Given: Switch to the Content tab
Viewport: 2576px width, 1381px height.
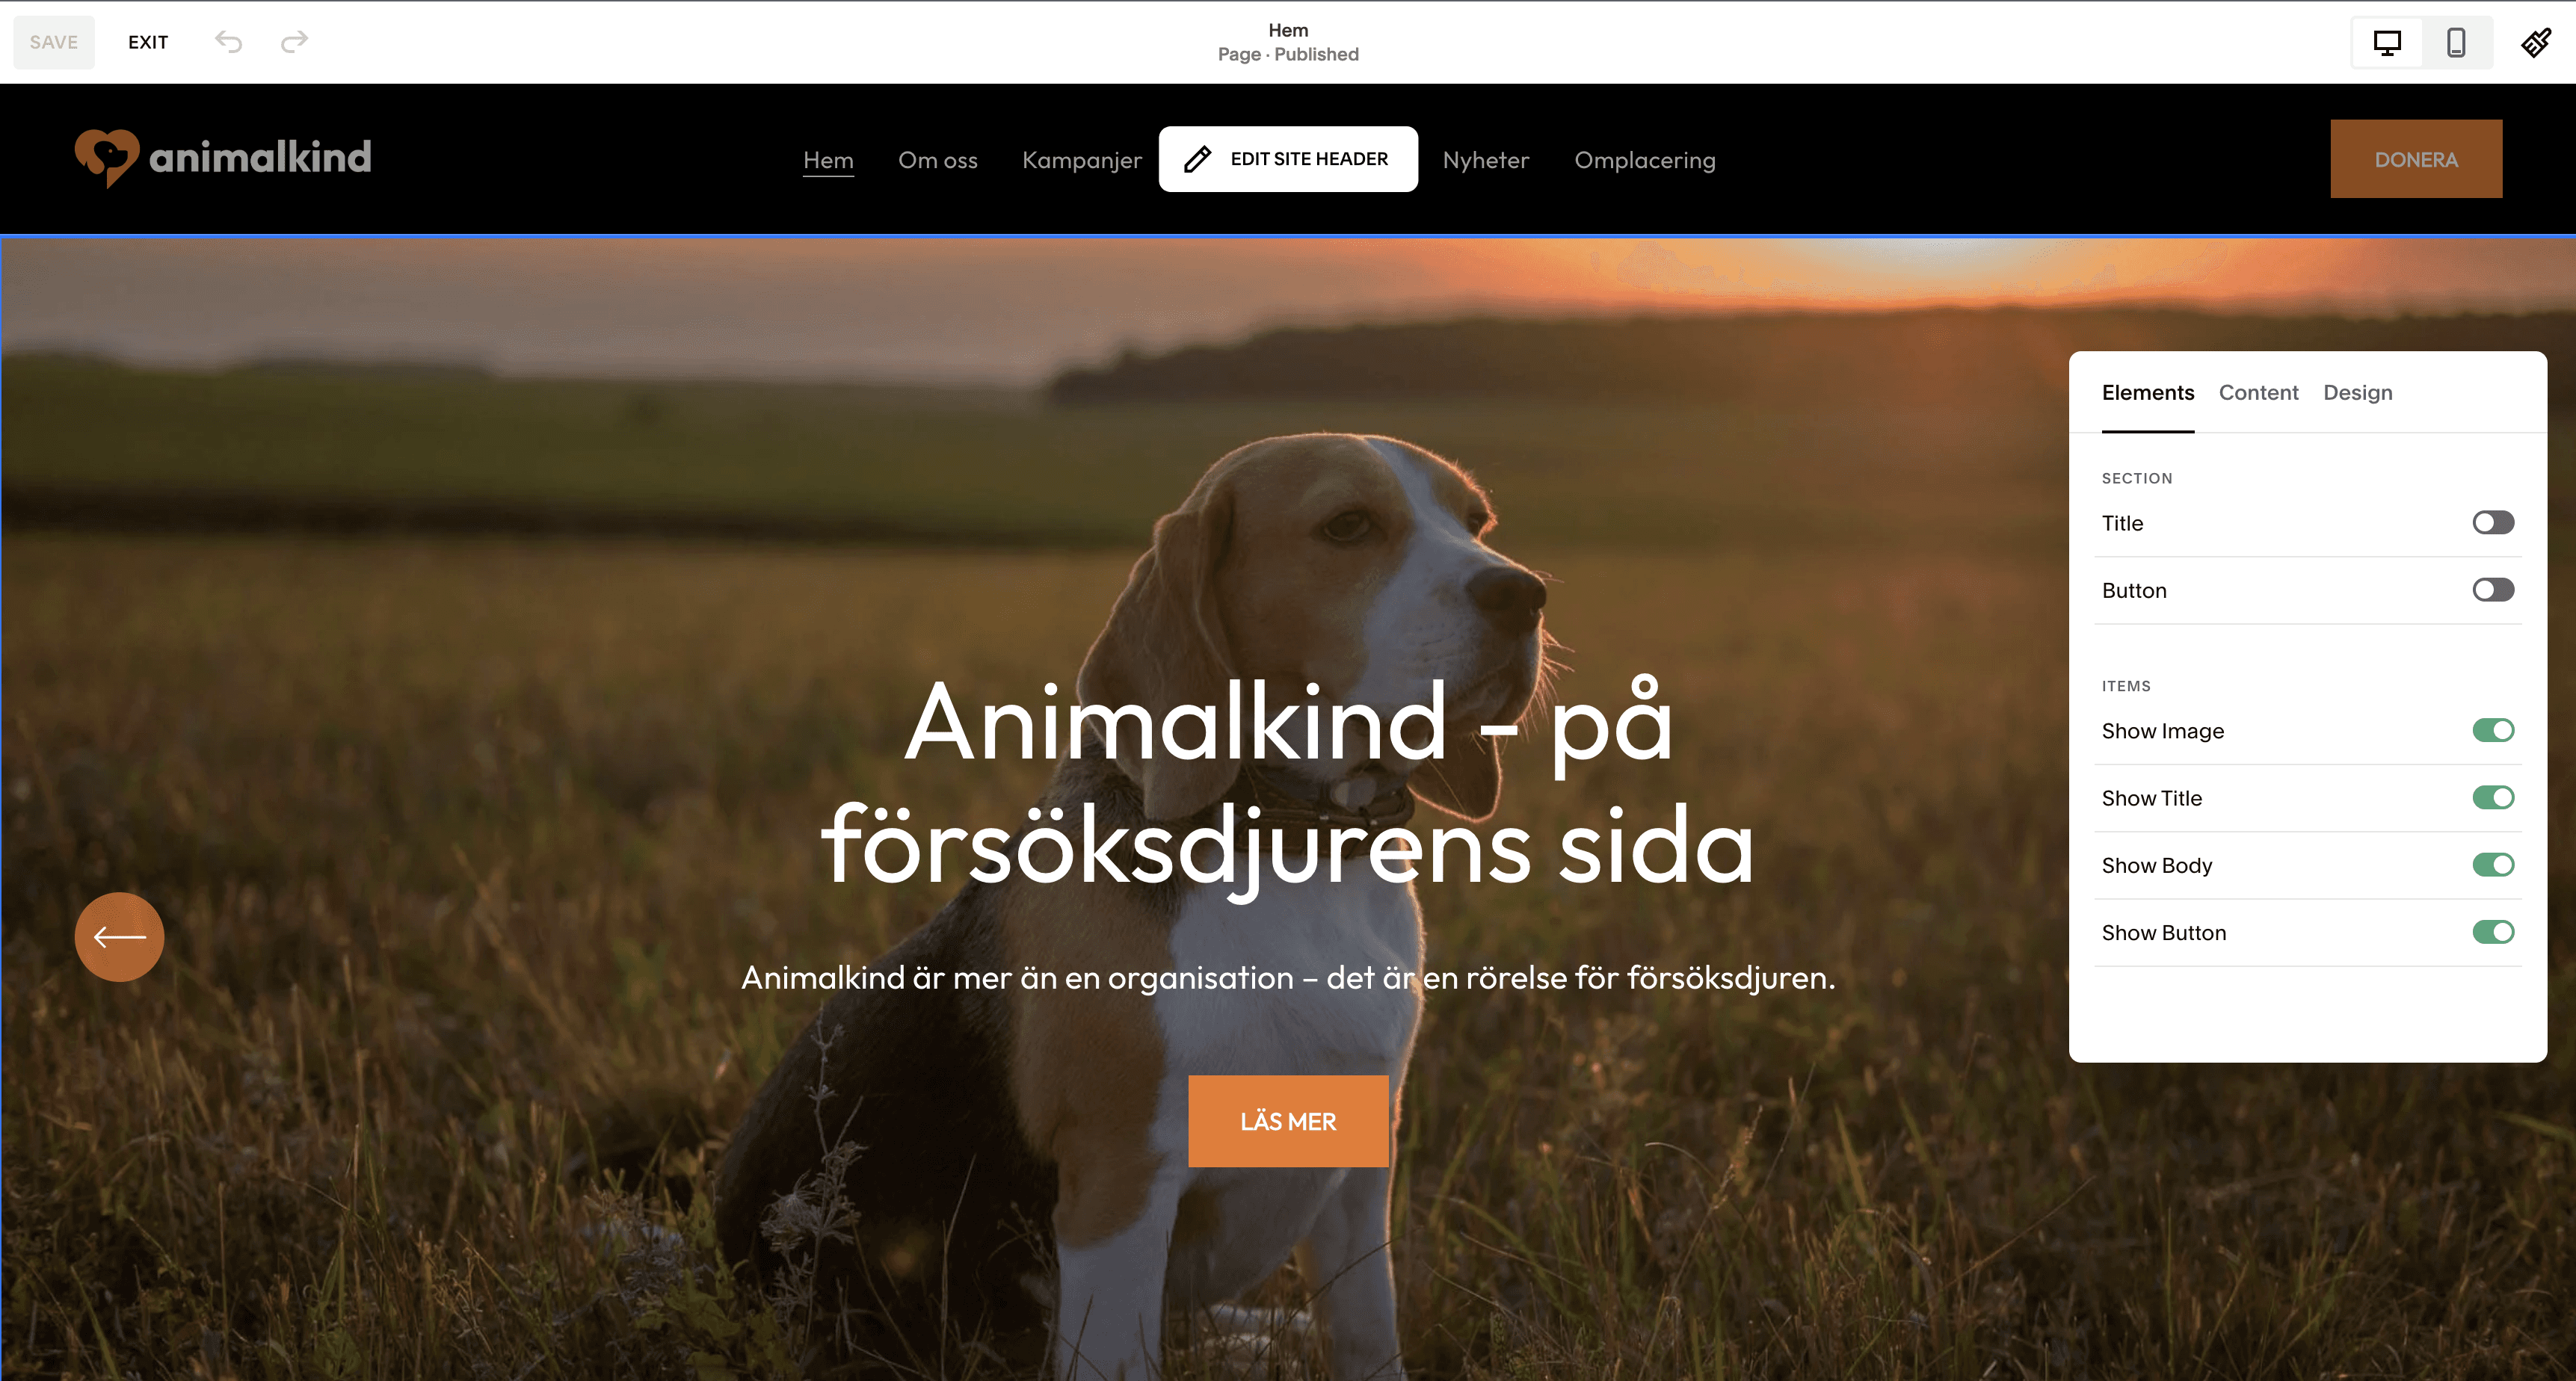Looking at the screenshot, I should coord(2258,393).
